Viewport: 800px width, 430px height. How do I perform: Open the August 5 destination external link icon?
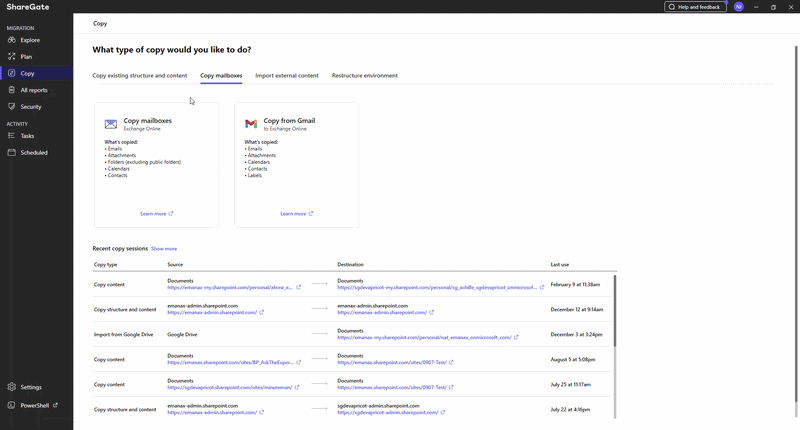[x=452, y=363]
